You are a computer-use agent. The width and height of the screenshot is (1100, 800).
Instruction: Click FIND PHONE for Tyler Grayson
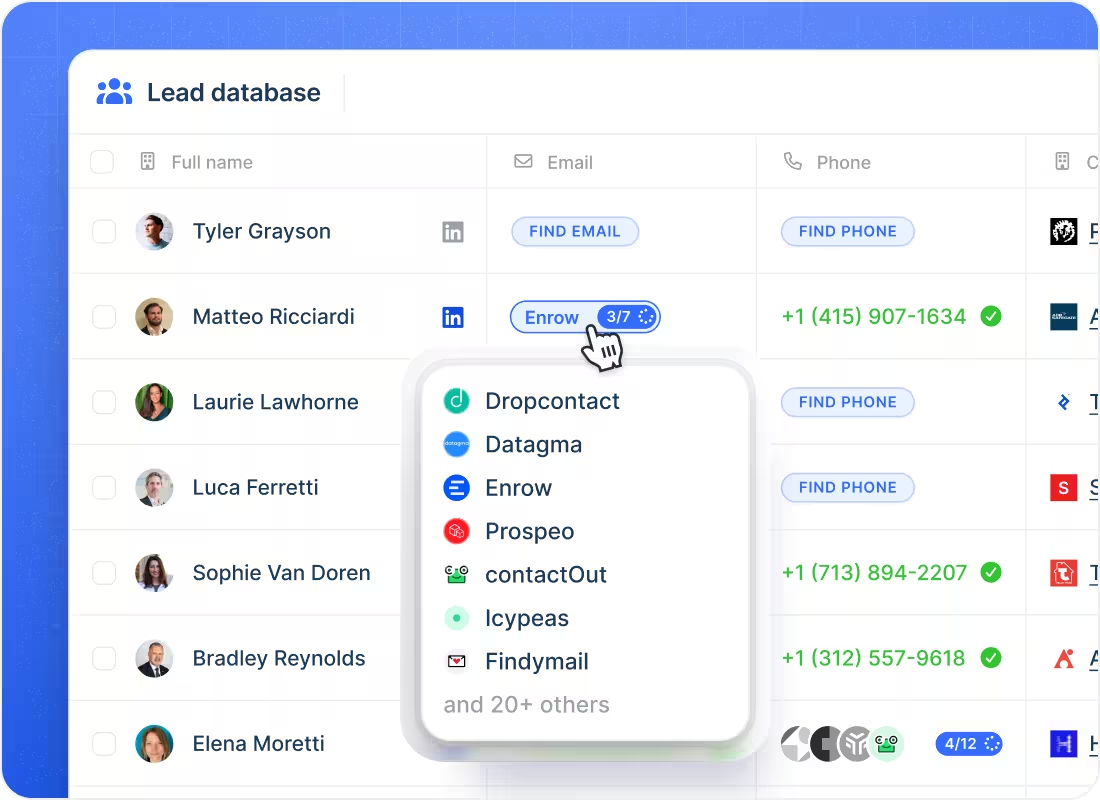point(847,232)
